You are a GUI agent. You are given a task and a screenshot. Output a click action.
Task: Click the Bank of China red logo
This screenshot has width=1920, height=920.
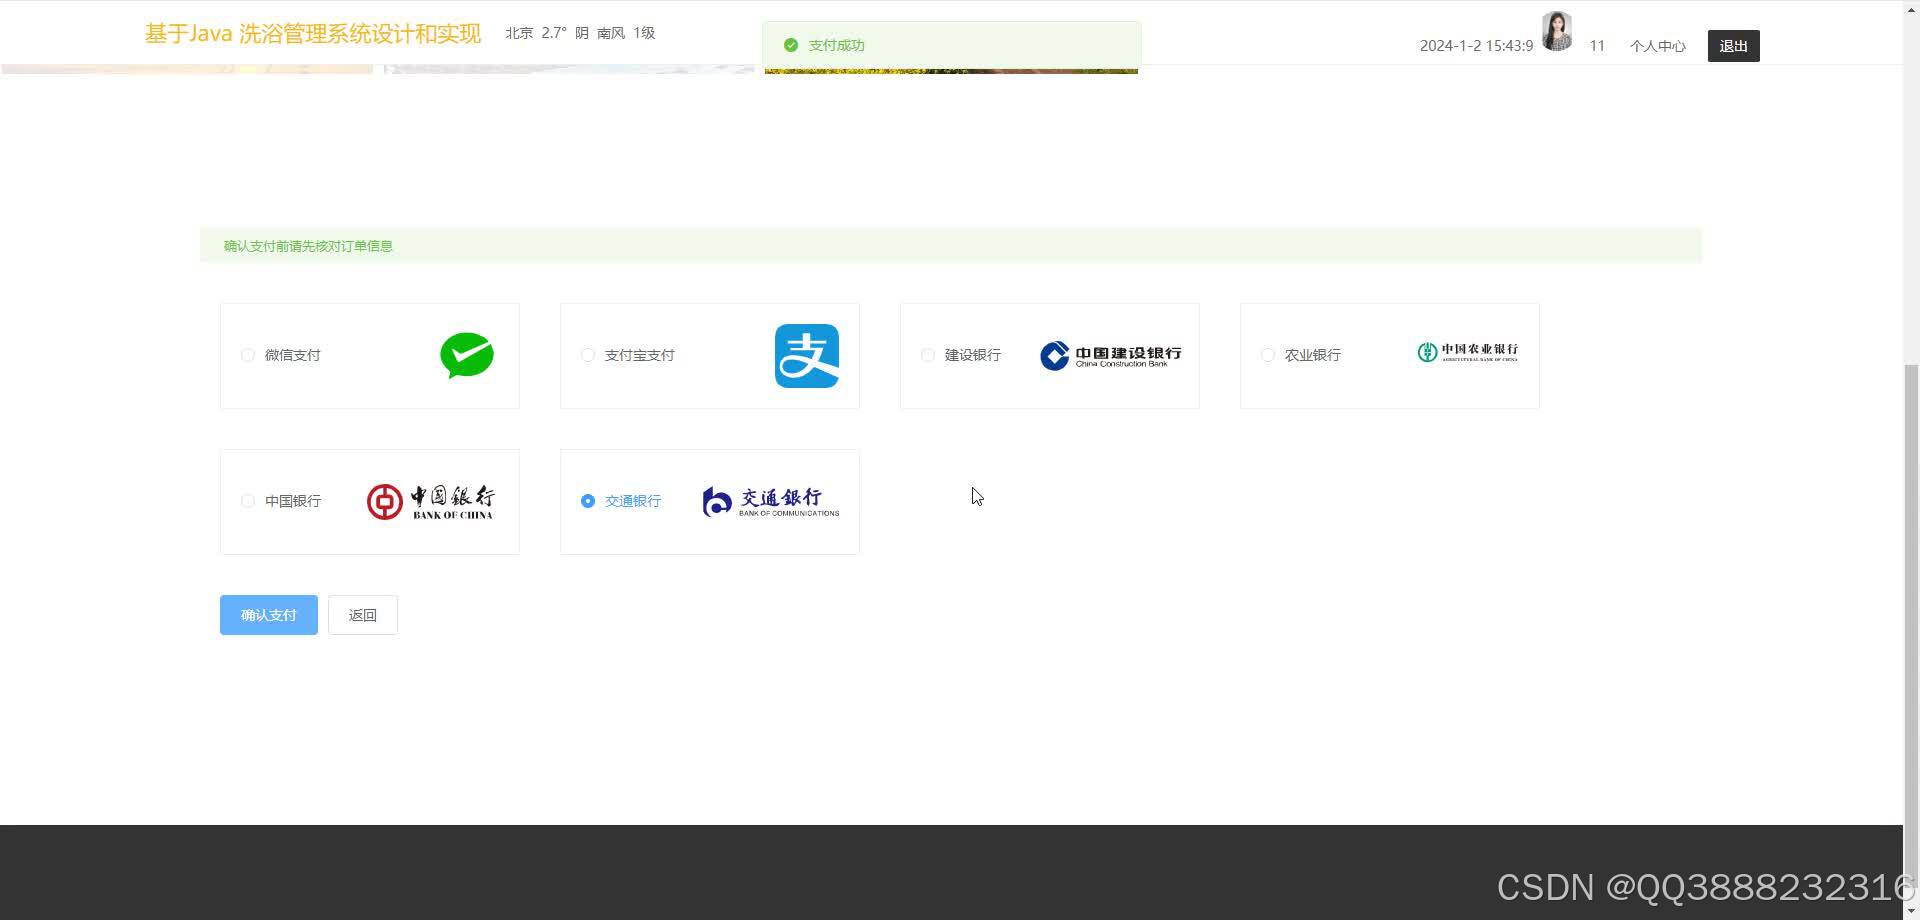(430, 502)
